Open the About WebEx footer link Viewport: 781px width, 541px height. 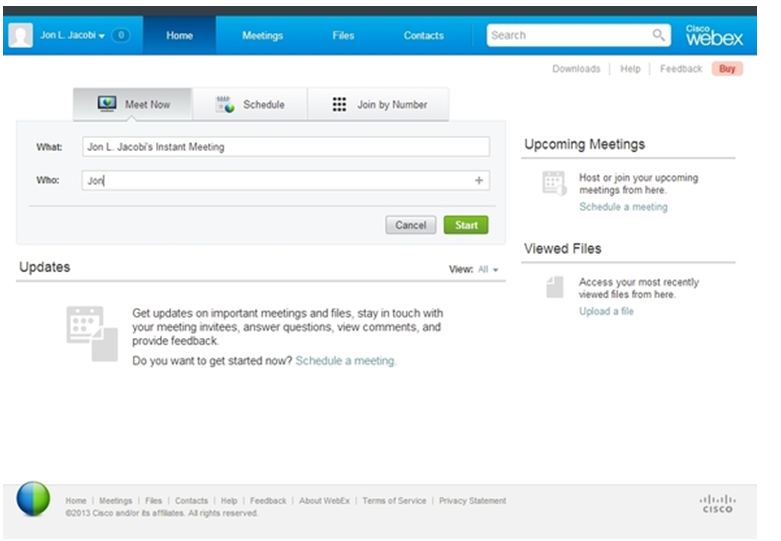(x=324, y=501)
